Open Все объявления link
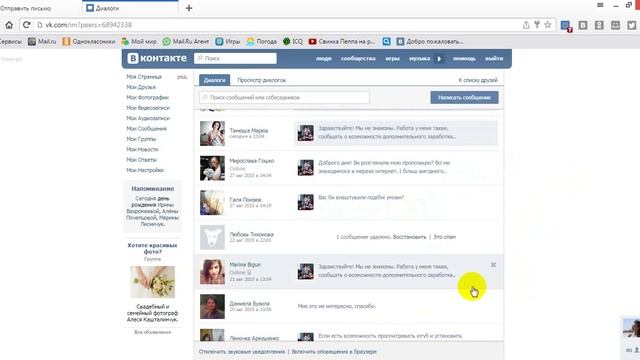This screenshot has width=640, height=360. (153, 332)
